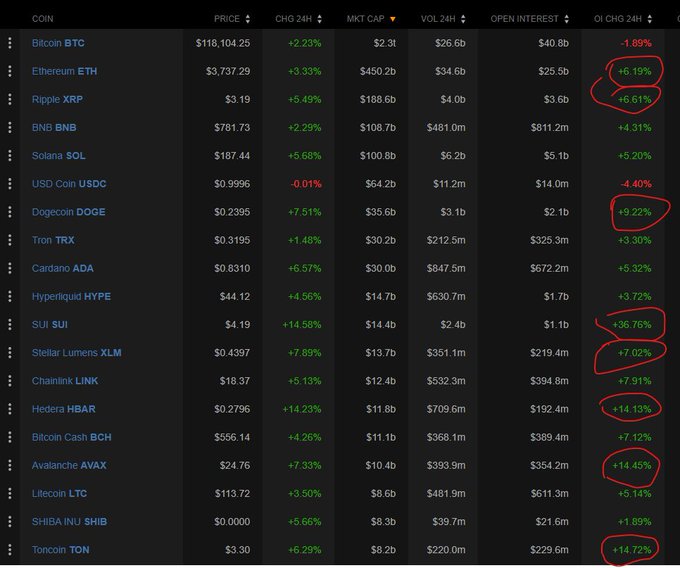The width and height of the screenshot is (680, 568).
Task: Select Bitcoin OI change -1.89%
Action: pyautogui.click(x=636, y=43)
